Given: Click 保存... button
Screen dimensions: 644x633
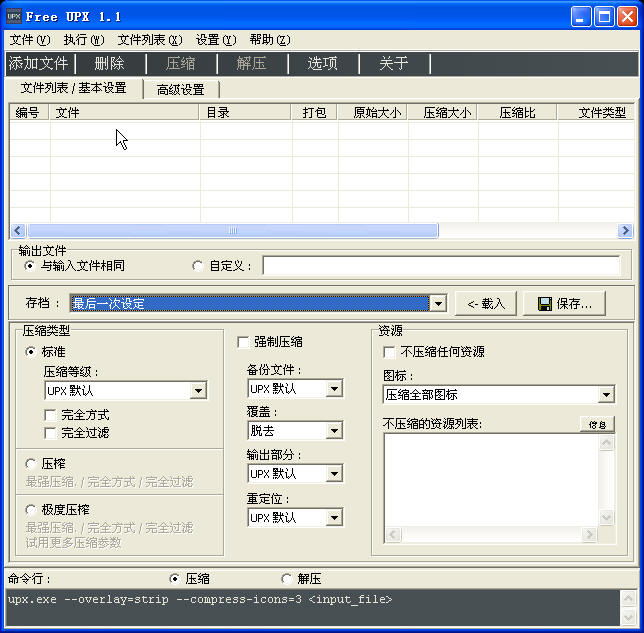Looking at the screenshot, I should pos(564,304).
